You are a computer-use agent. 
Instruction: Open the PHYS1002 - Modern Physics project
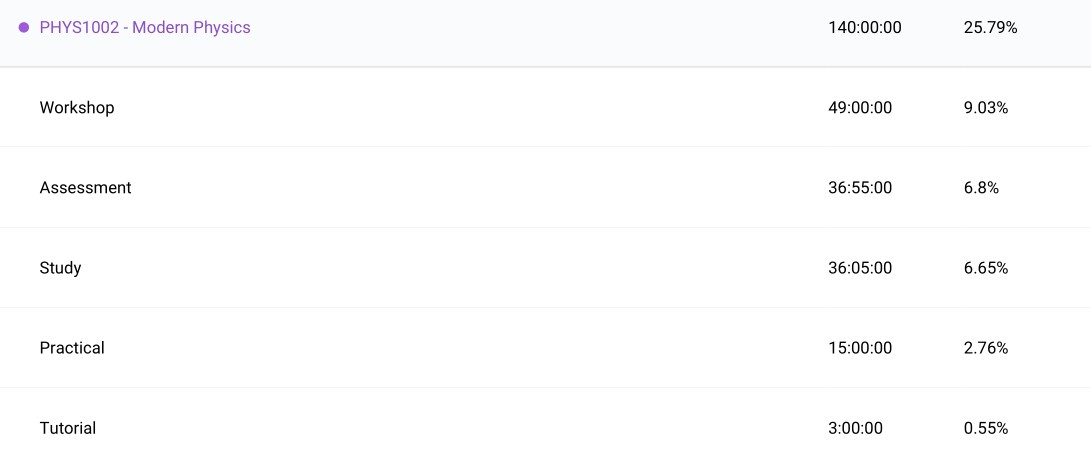(145, 28)
